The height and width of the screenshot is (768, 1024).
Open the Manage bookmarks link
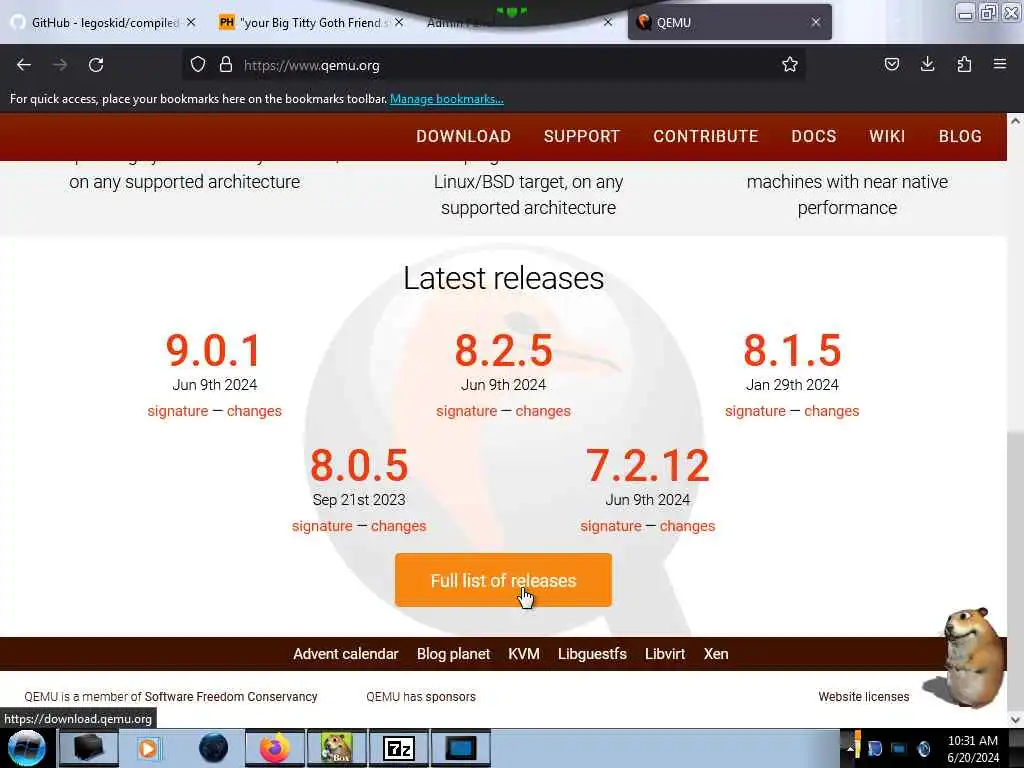tap(447, 99)
